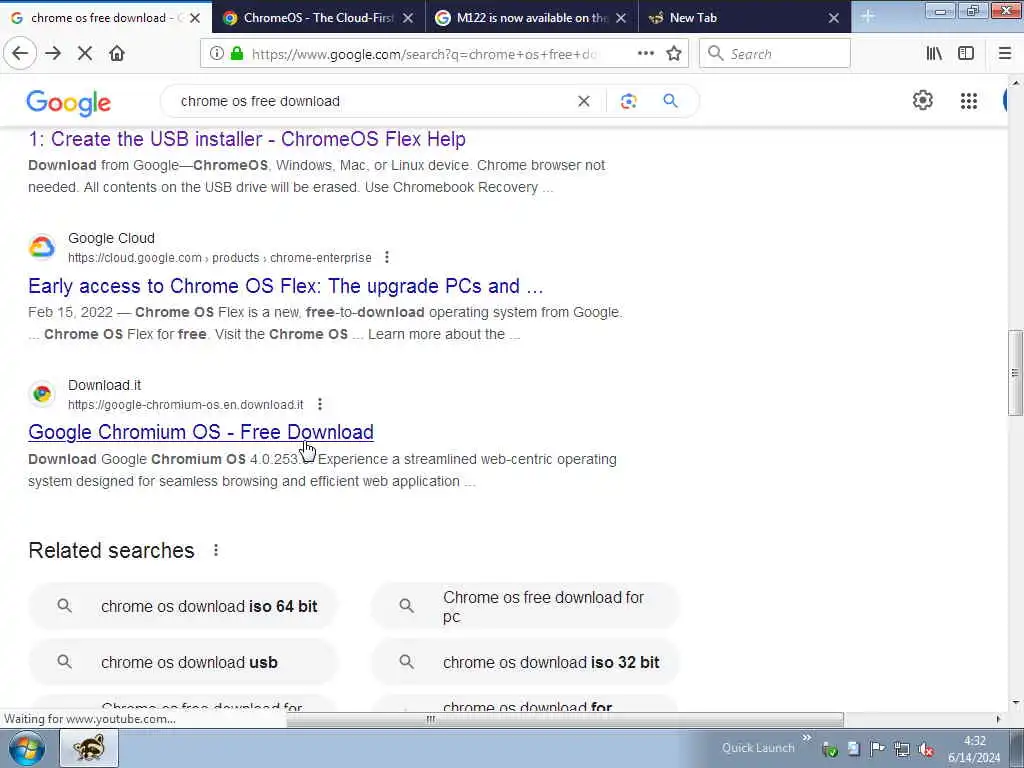Open 'Google Chromium OS - Free Download' link
Image resolution: width=1024 pixels, height=768 pixels.
click(200, 432)
